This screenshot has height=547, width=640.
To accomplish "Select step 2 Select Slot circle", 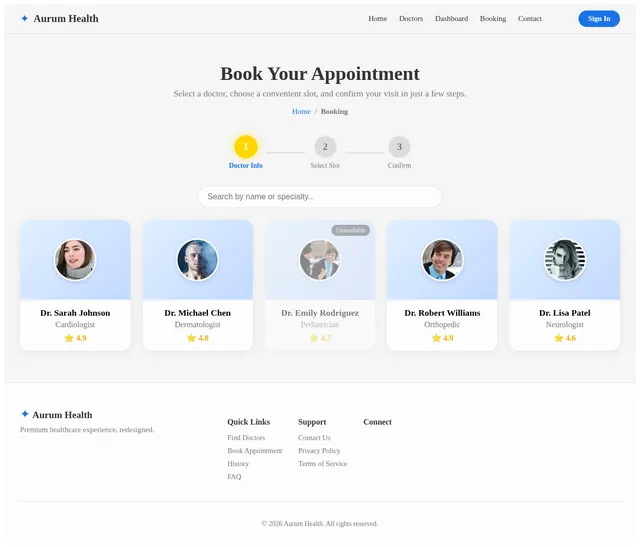I will click(x=325, y=147).
